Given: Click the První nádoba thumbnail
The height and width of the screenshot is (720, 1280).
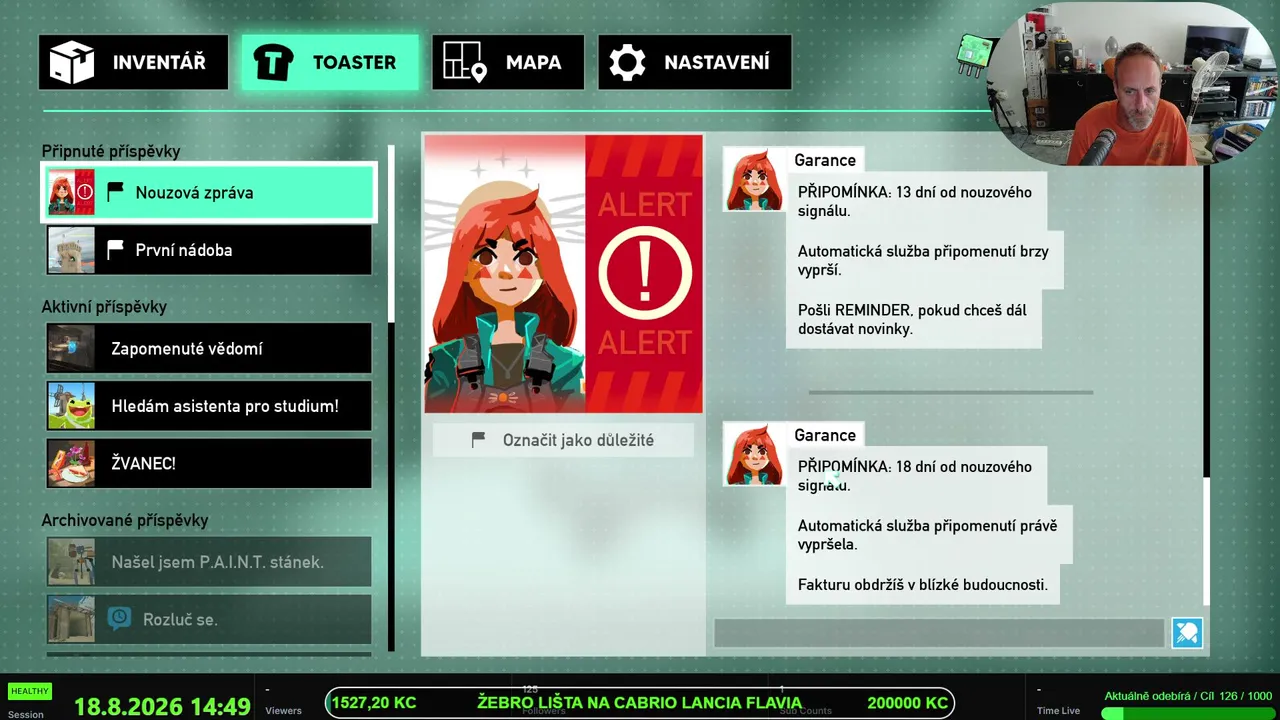Looking at the screenshot, I should [71, 250].
